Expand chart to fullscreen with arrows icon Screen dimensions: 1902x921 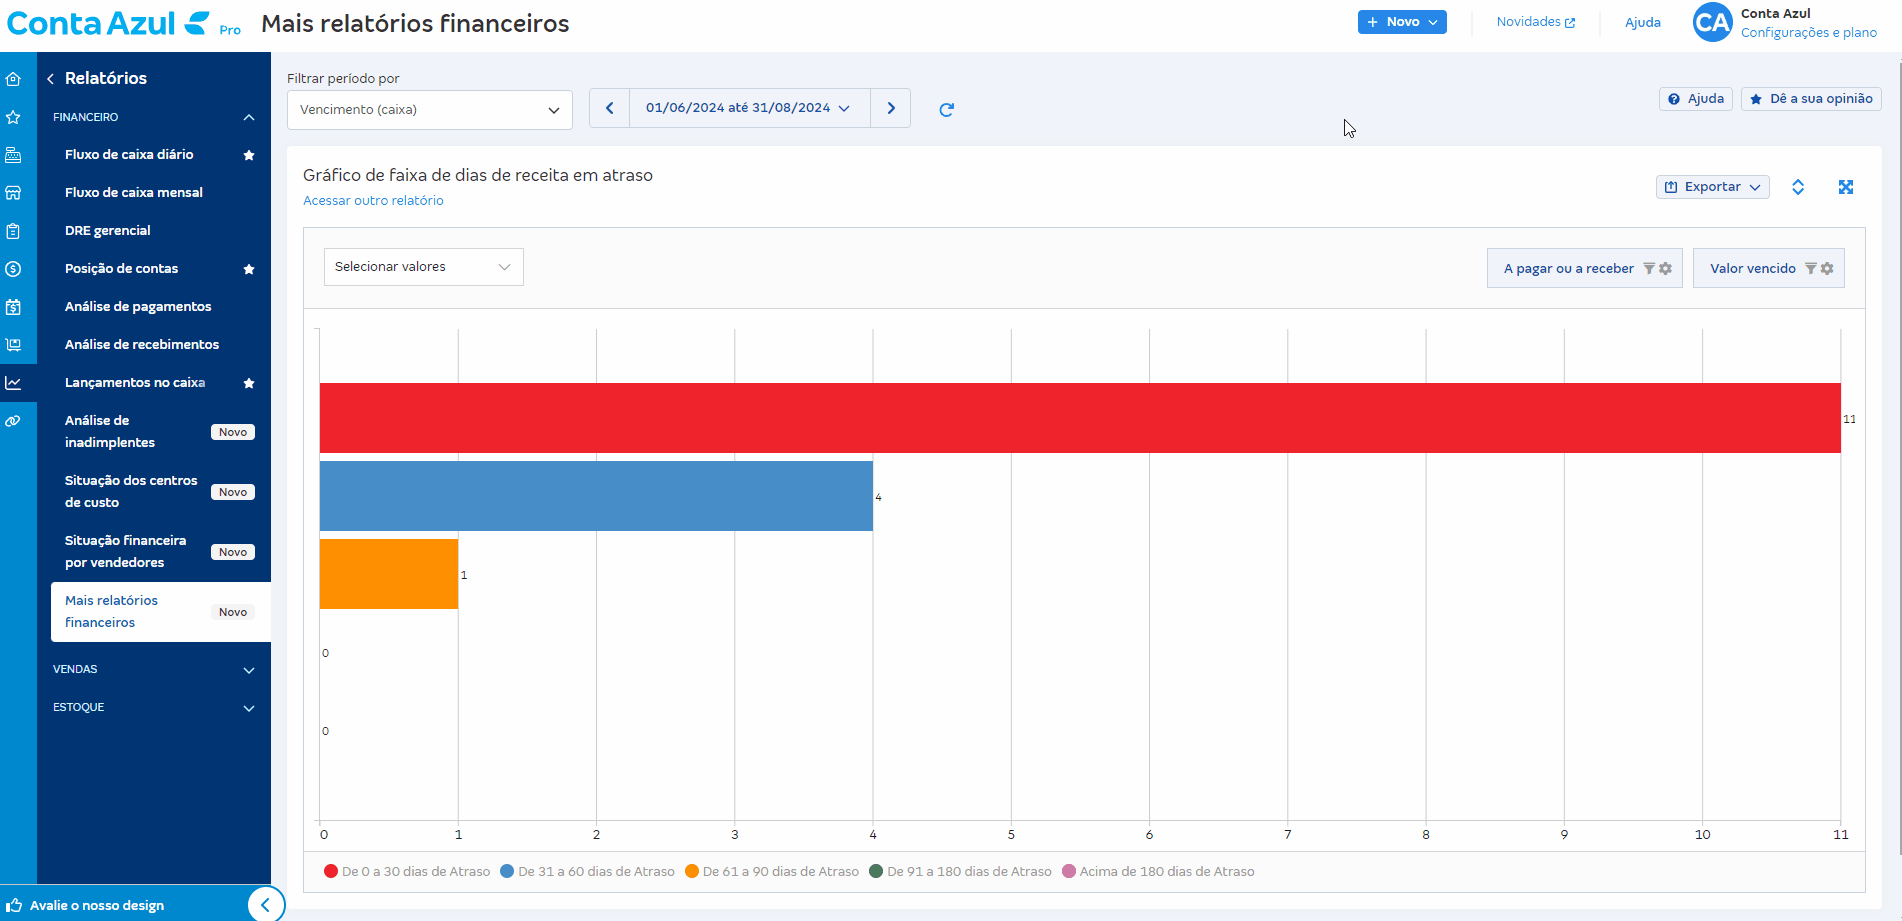(1845, 187)
